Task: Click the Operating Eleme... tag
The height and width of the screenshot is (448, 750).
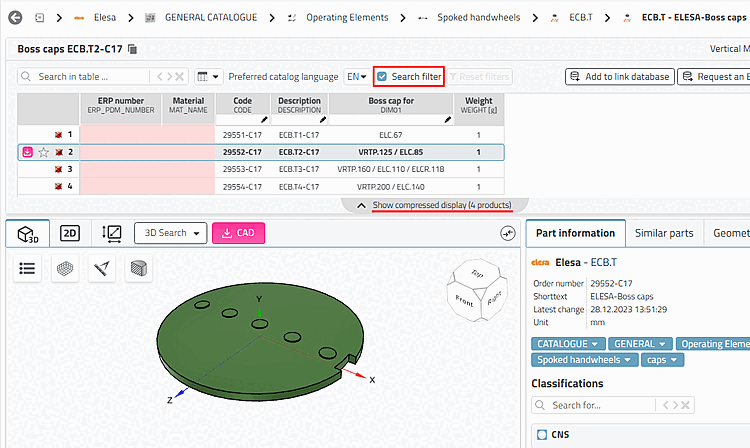Action: coord(713,344)
